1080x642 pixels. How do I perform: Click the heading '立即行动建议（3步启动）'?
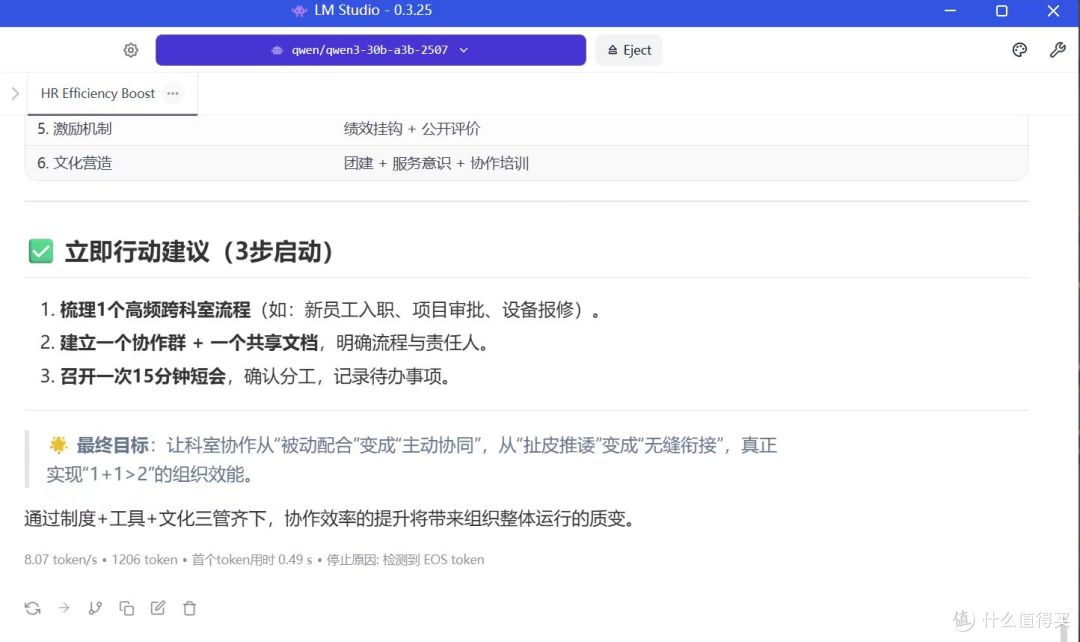[199, 251]
